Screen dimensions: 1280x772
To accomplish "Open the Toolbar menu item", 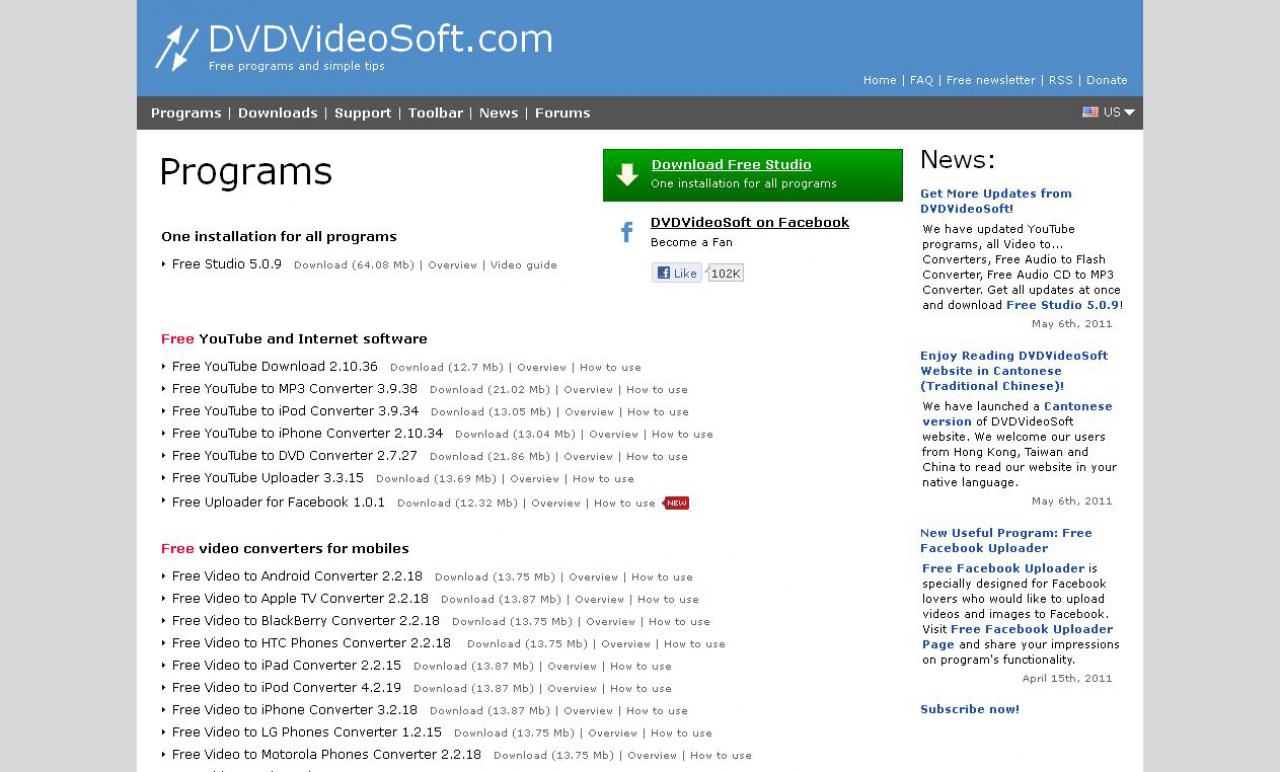I will pyautogui.click(x=436, y=113).
